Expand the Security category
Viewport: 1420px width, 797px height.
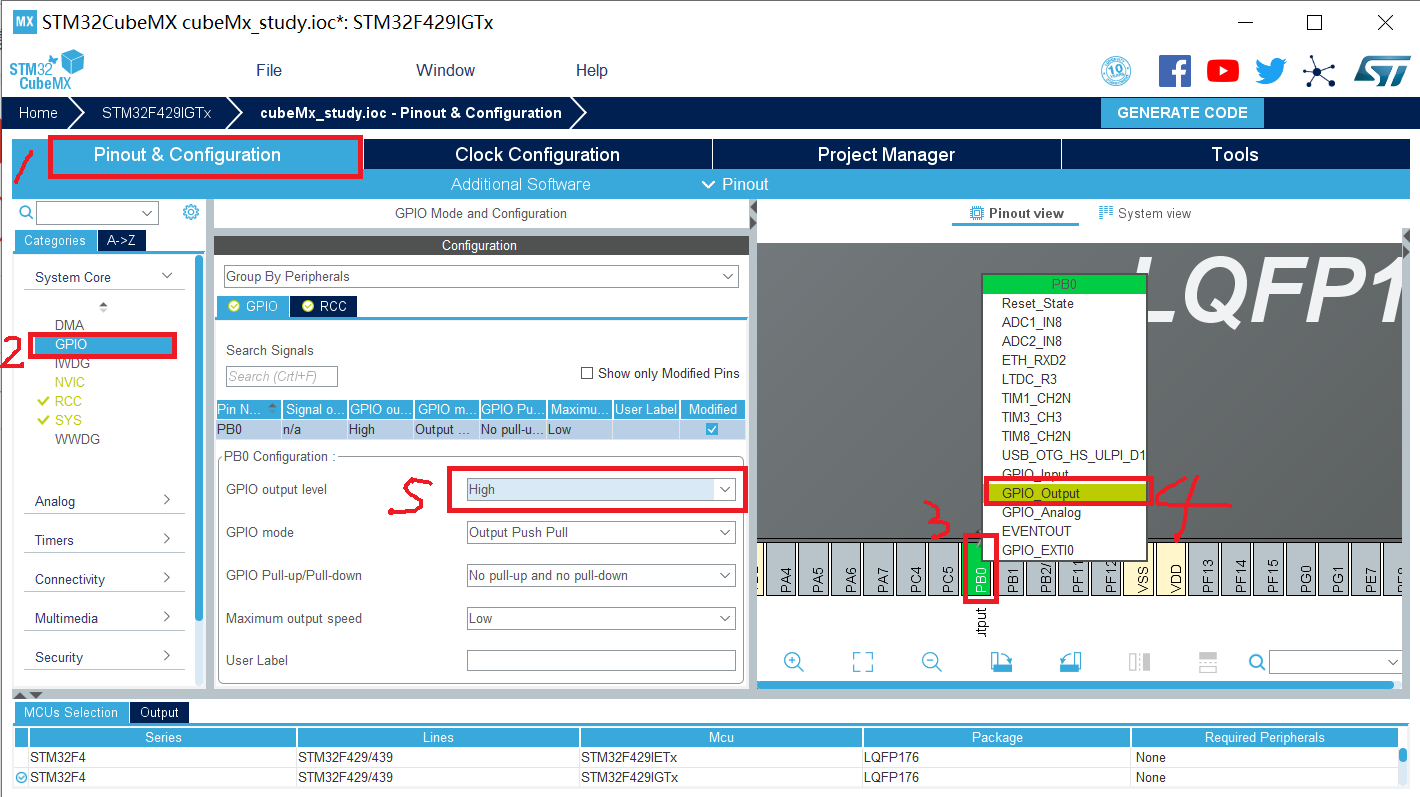pos(104,657)
